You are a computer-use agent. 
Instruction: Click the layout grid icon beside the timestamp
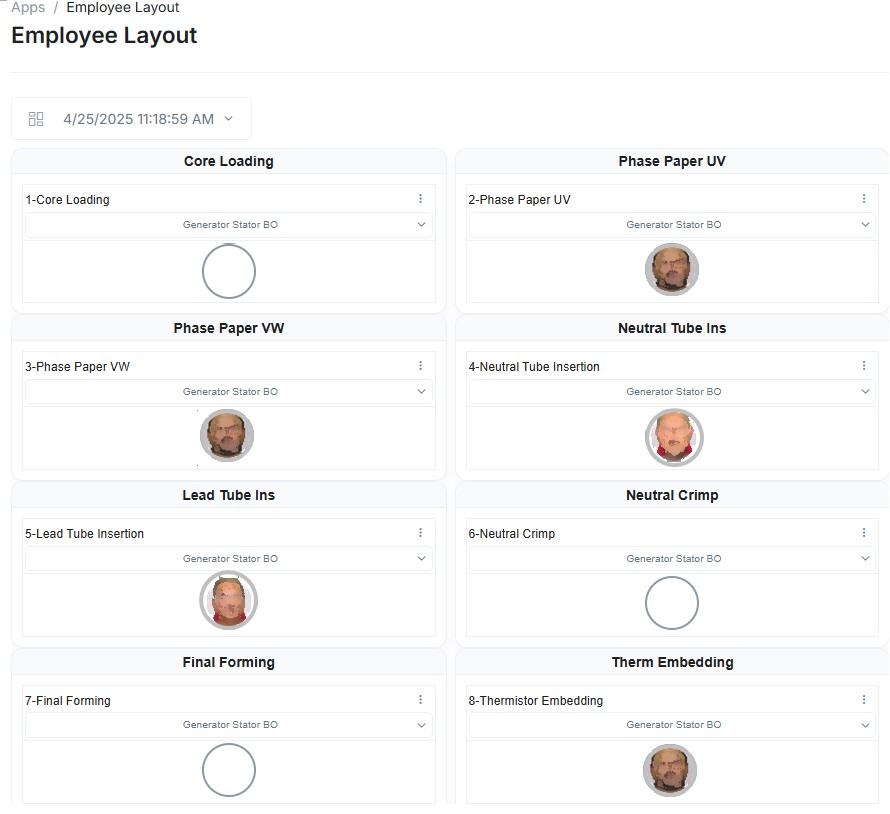point(35,118)
